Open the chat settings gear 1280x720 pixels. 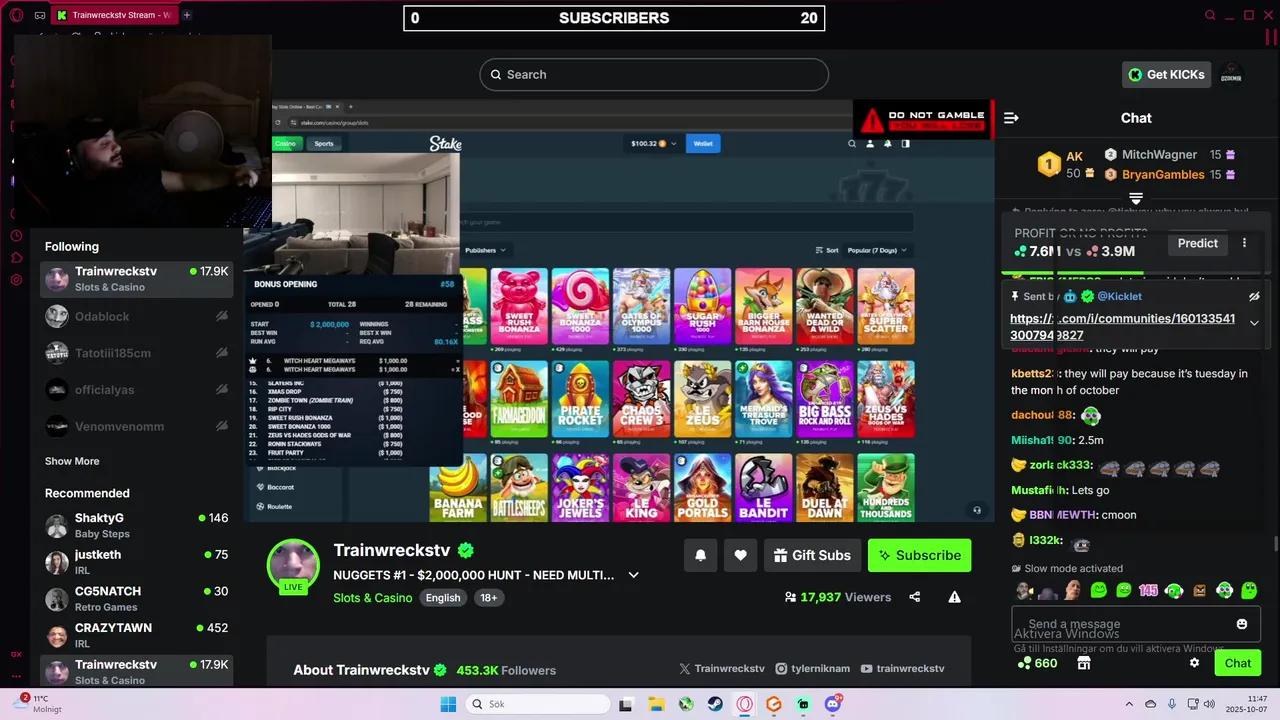1194,663
